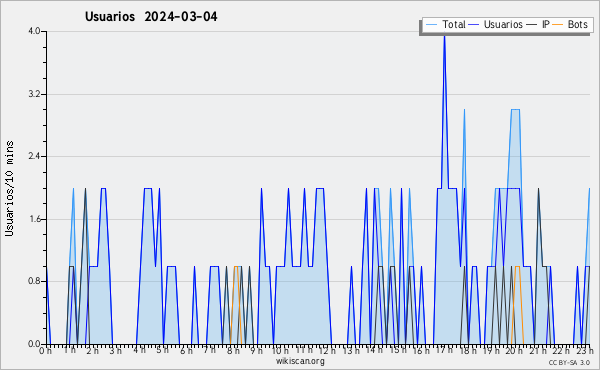Click the 4.0 peak at 17 h

[444, 37]
